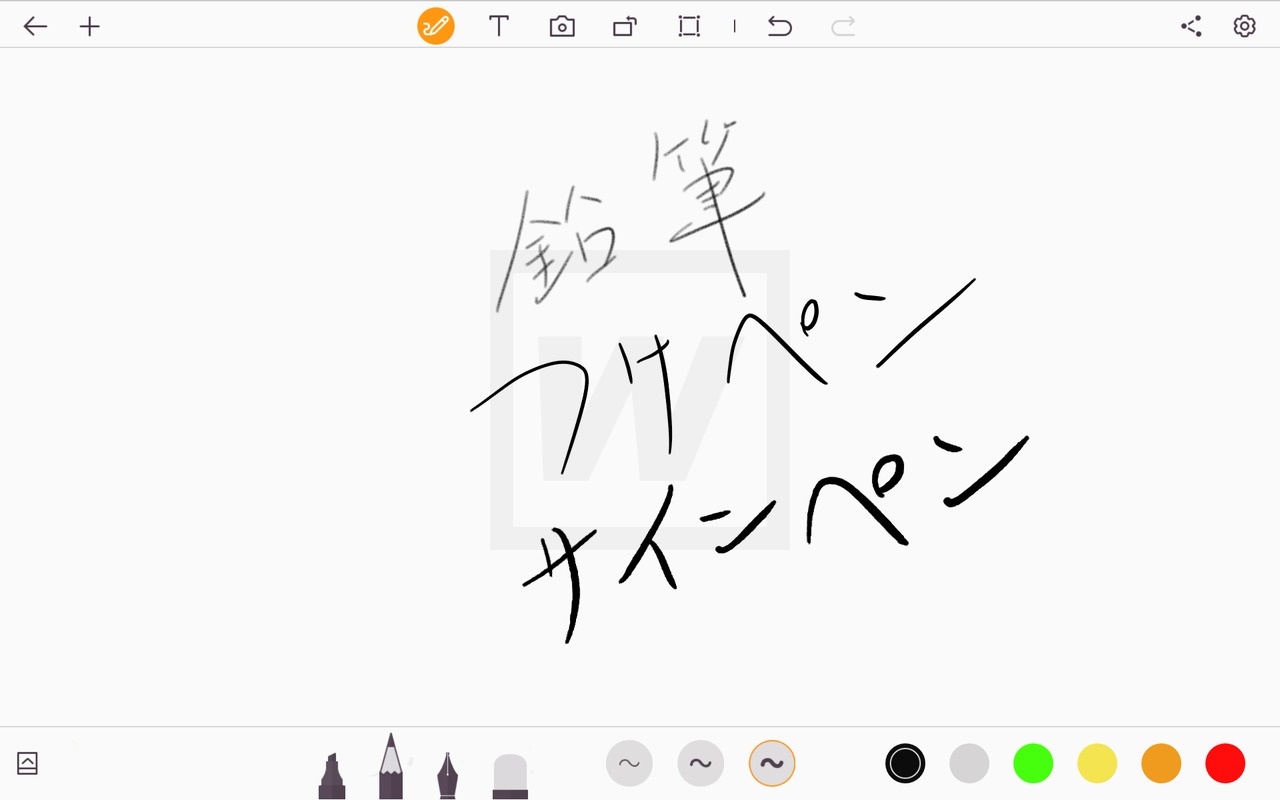Expand the page panel at bottom left
The height and width of the screenshot is (800, 1280).
[27, 763]
